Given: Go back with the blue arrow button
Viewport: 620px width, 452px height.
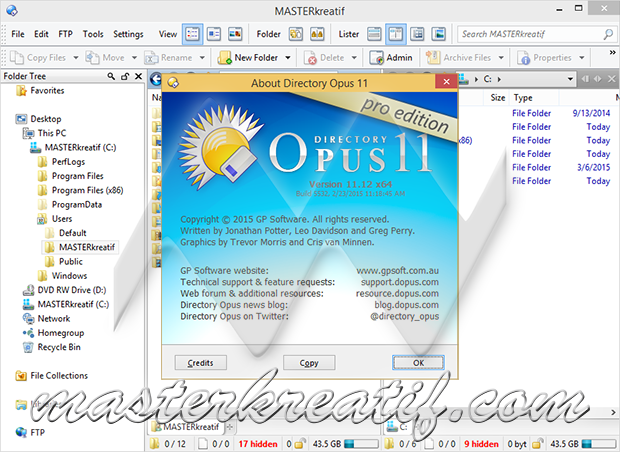Looking at the screenshot, I should pyautogui.click(x=156, y=79).
